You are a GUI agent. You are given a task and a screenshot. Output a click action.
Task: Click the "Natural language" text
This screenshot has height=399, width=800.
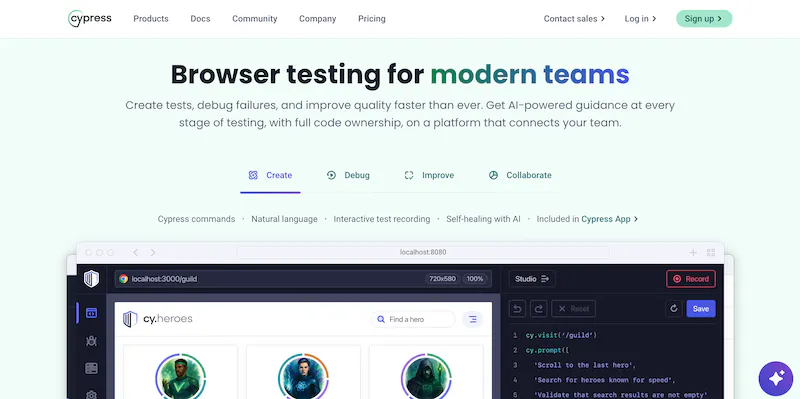284,219
